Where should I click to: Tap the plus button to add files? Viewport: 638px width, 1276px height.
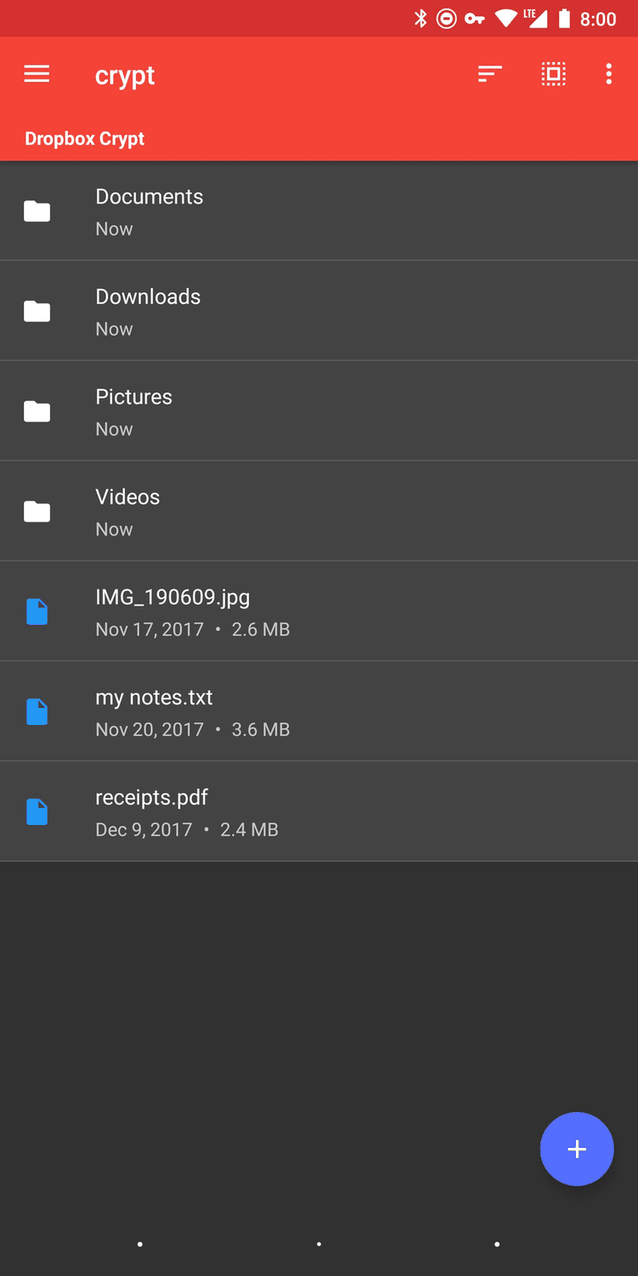(577, 1149)
